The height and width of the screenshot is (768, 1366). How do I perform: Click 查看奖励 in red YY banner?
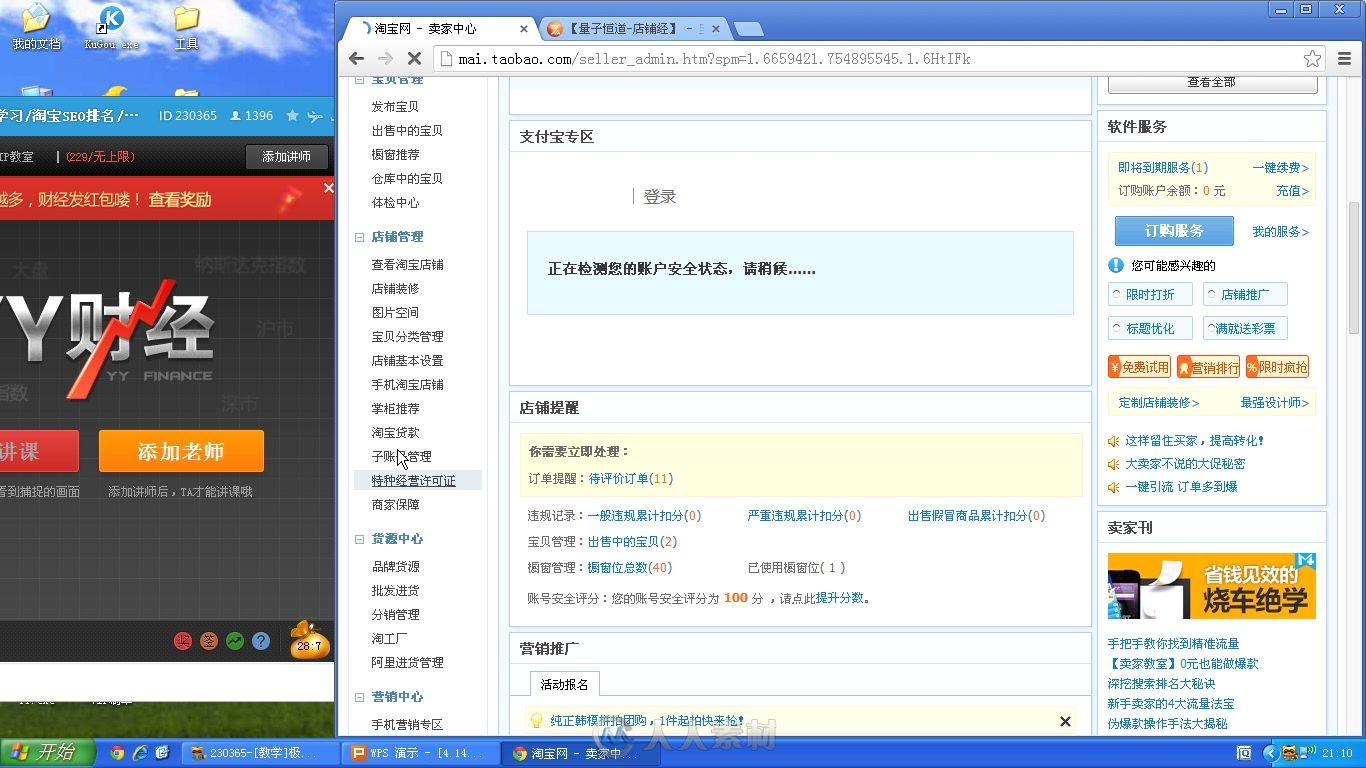point(180,200)
